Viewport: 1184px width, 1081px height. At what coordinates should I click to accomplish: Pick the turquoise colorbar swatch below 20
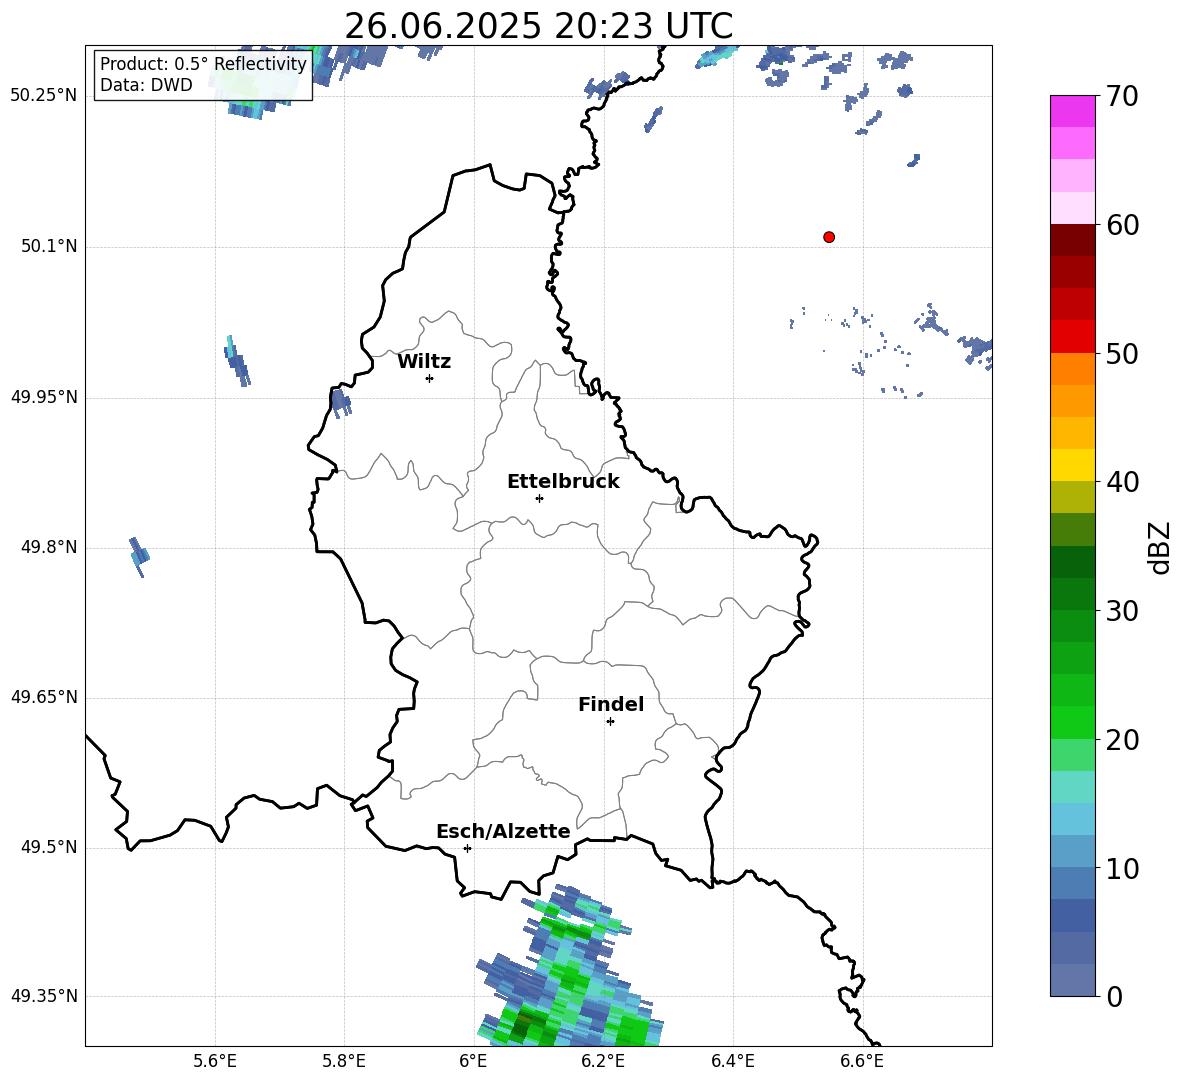click(x=1073, y=787)
